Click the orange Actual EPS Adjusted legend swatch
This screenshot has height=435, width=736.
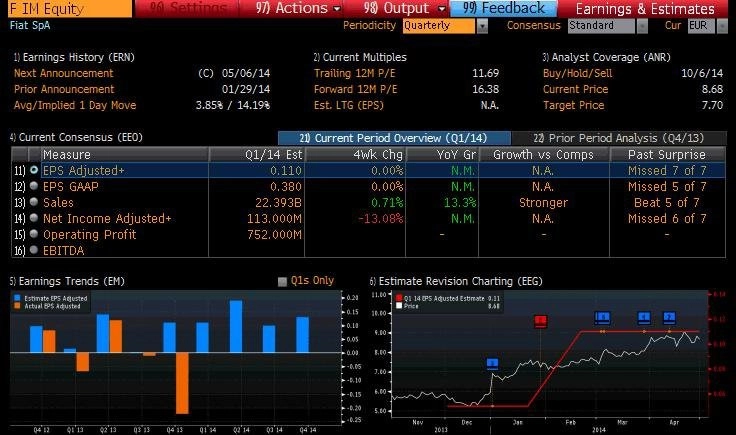17,306
